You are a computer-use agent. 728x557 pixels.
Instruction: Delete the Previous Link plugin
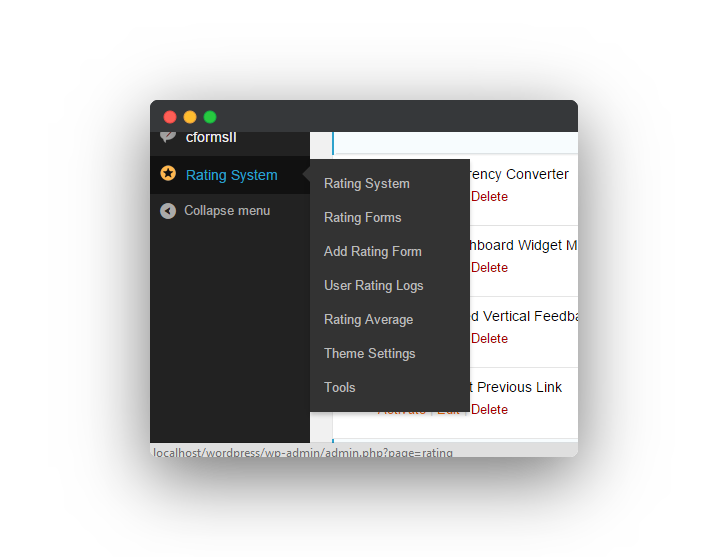[489, 410]
